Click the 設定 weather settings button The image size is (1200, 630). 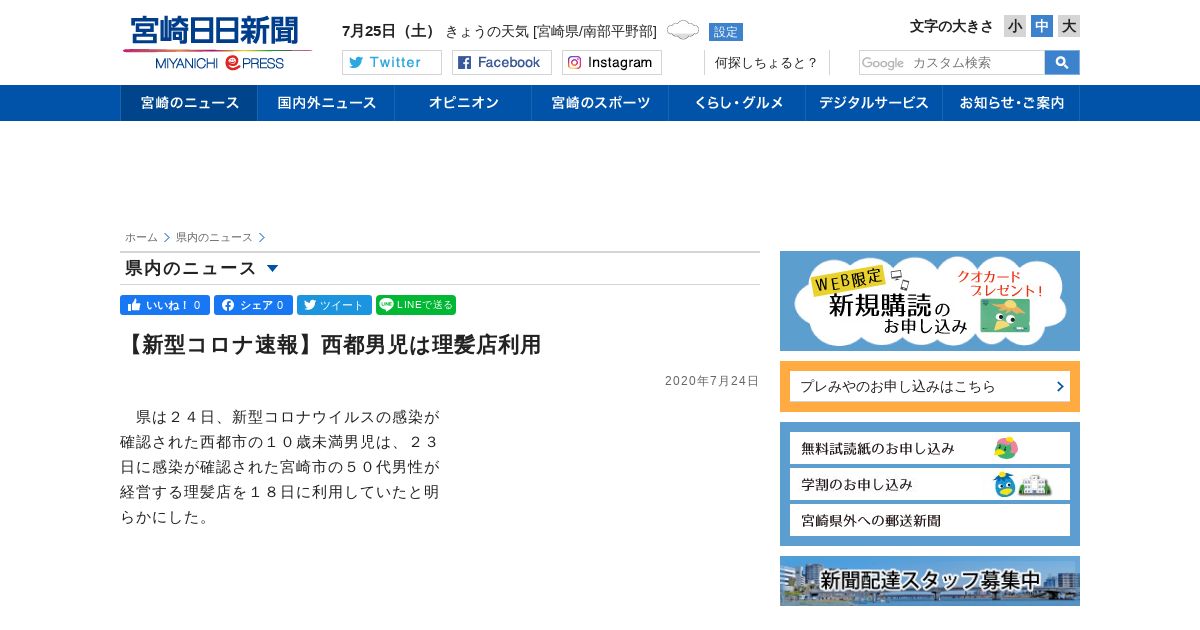[x=726, y=32]
